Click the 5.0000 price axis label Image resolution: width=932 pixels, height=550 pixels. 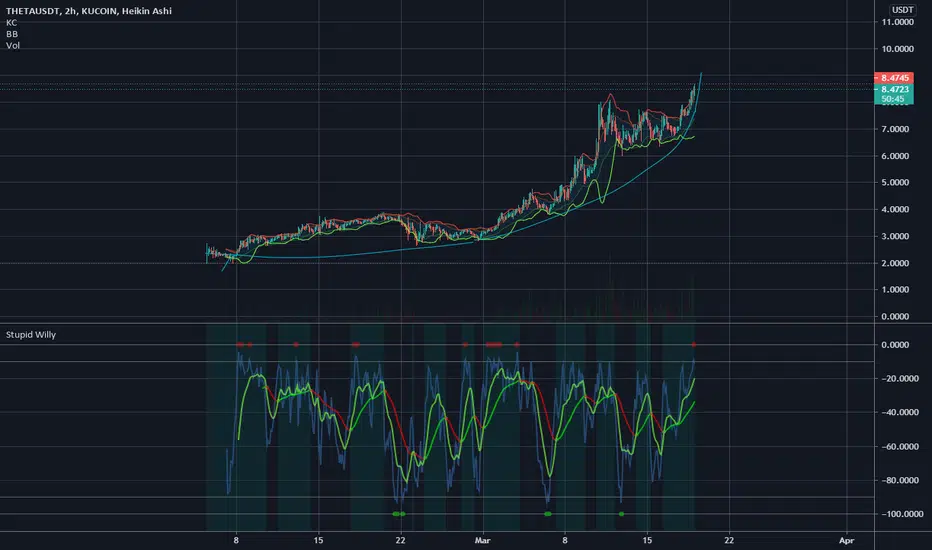click(x=895, y=183)
